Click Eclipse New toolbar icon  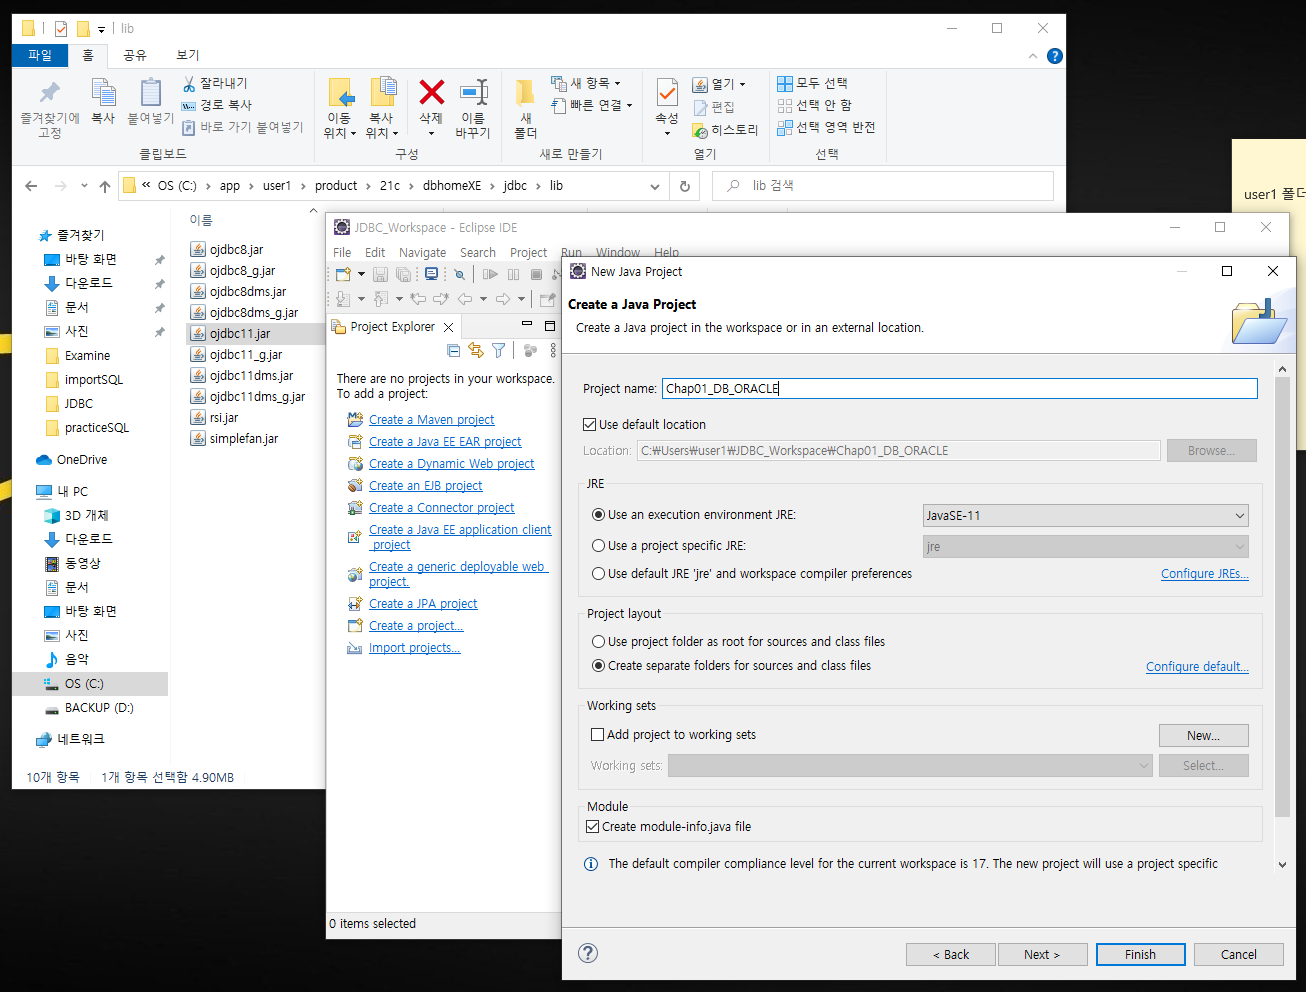point(343,274)
